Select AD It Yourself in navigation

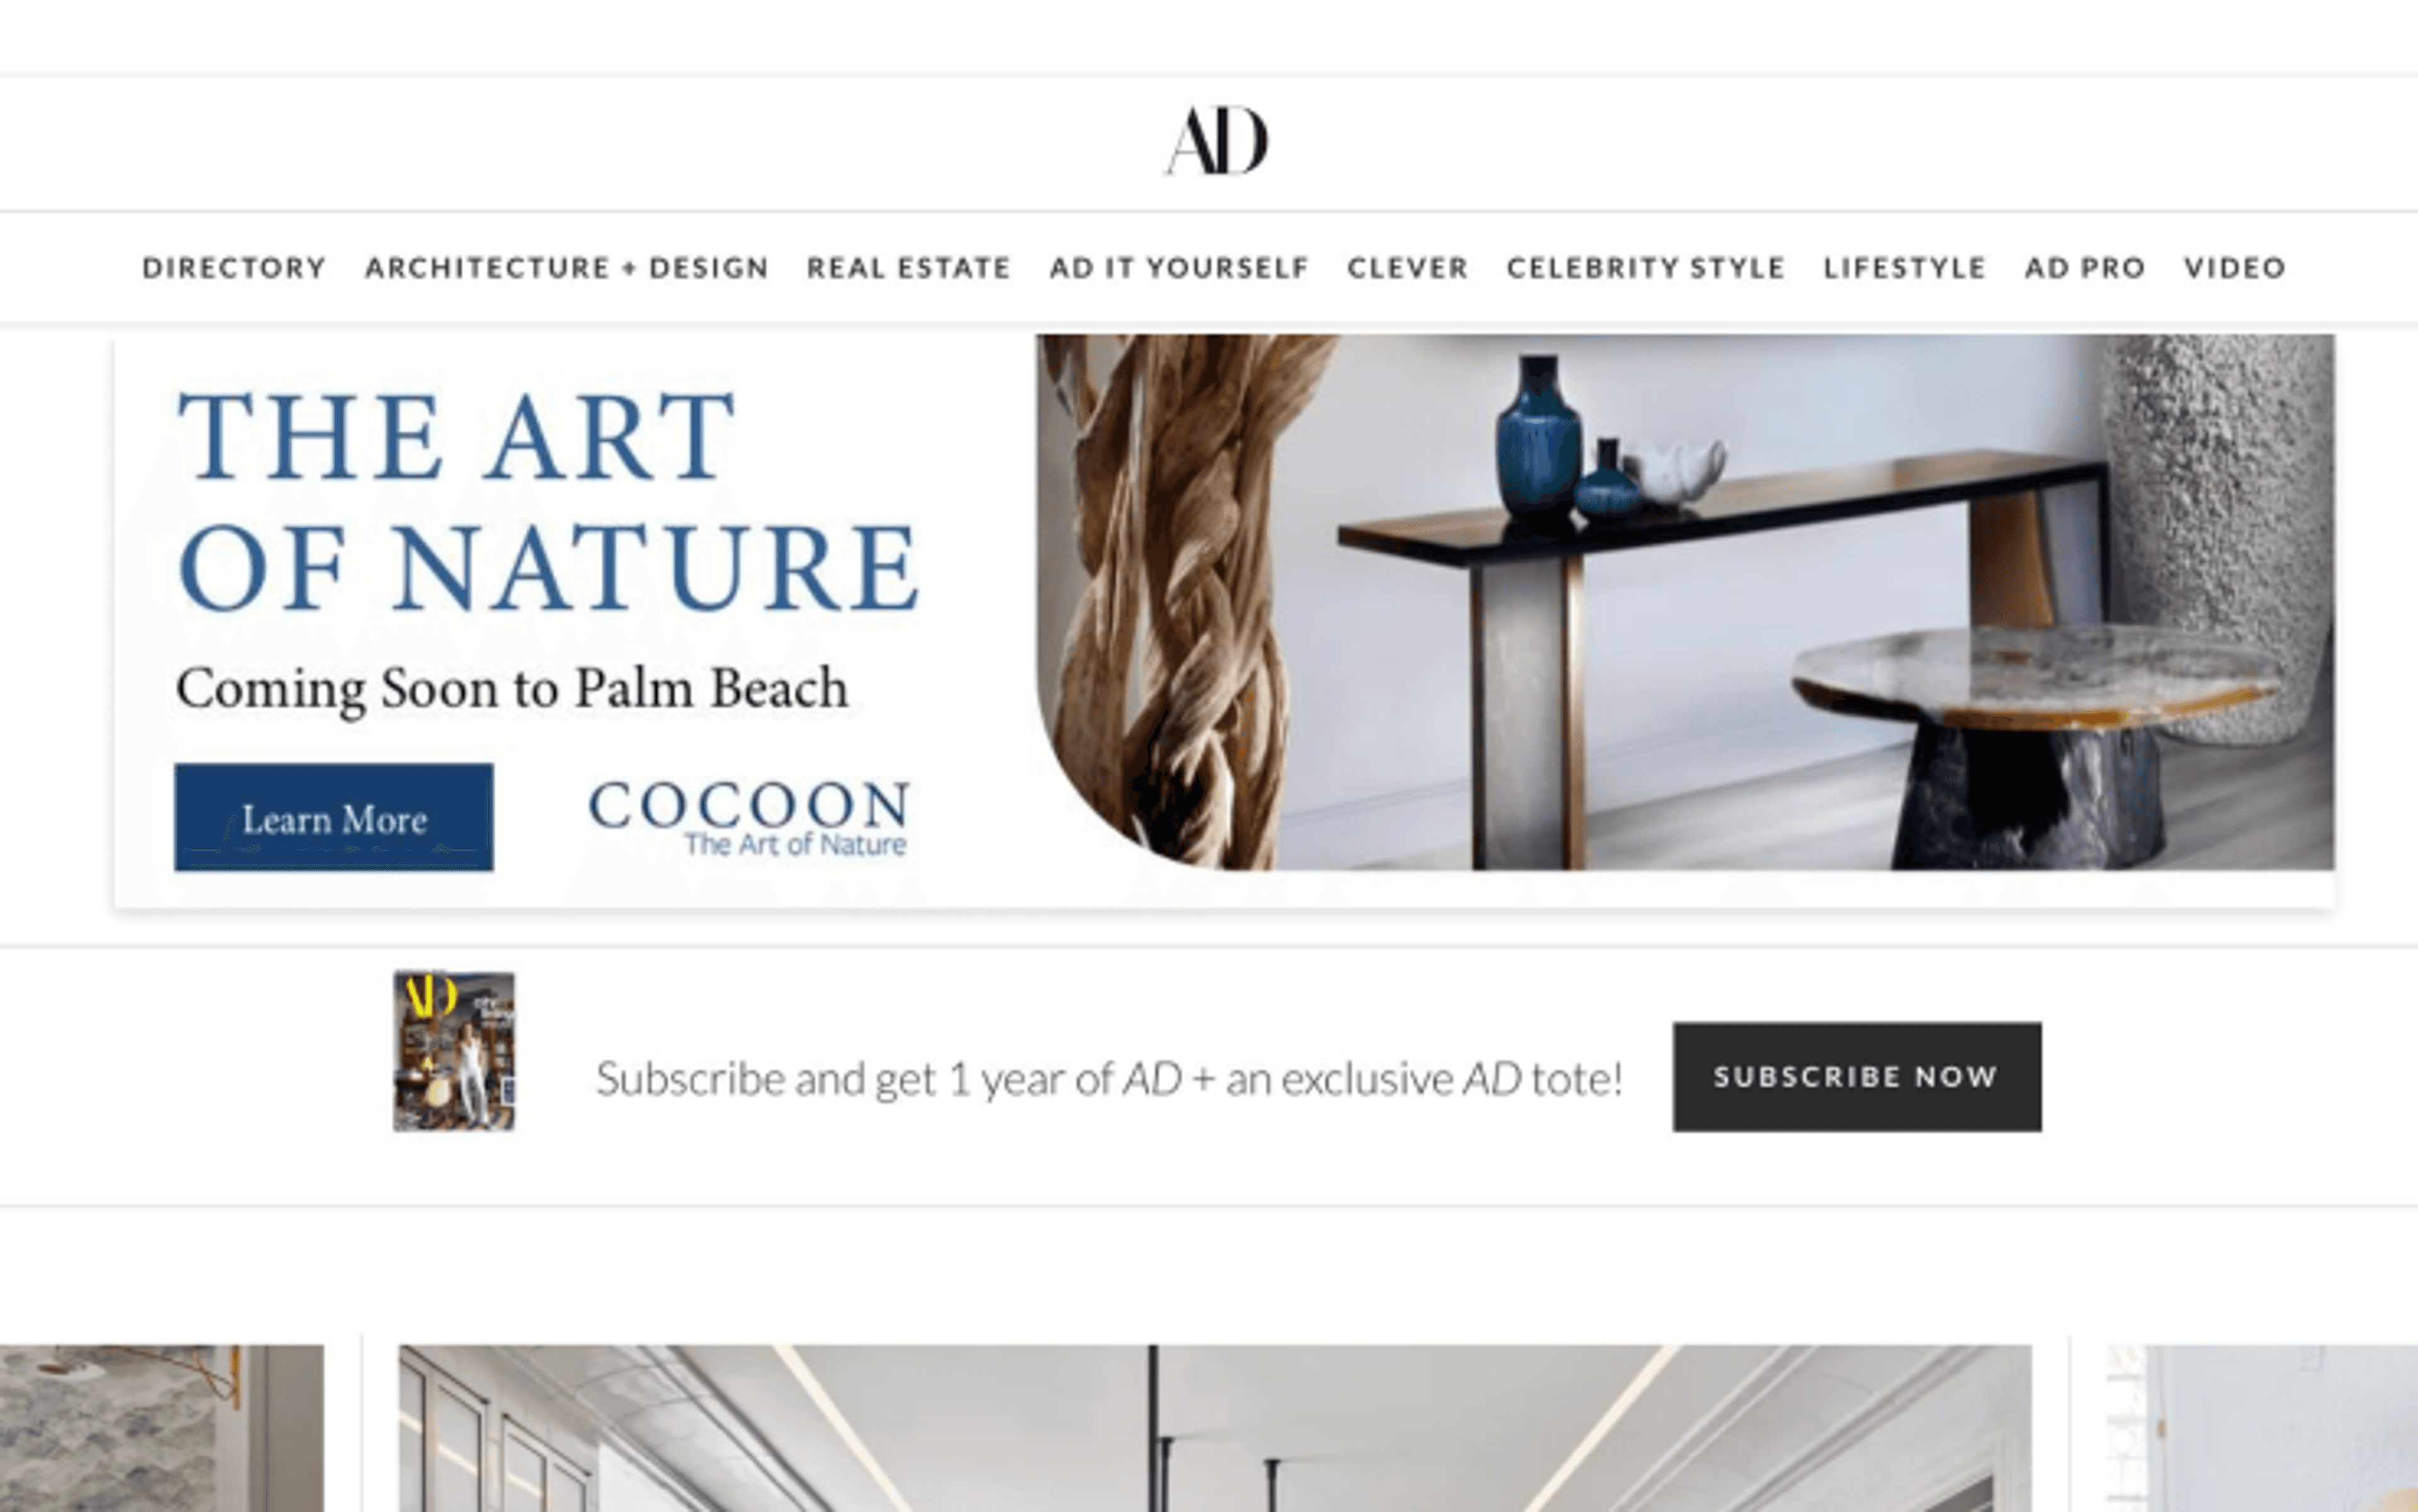click(x=1179, y=268)
